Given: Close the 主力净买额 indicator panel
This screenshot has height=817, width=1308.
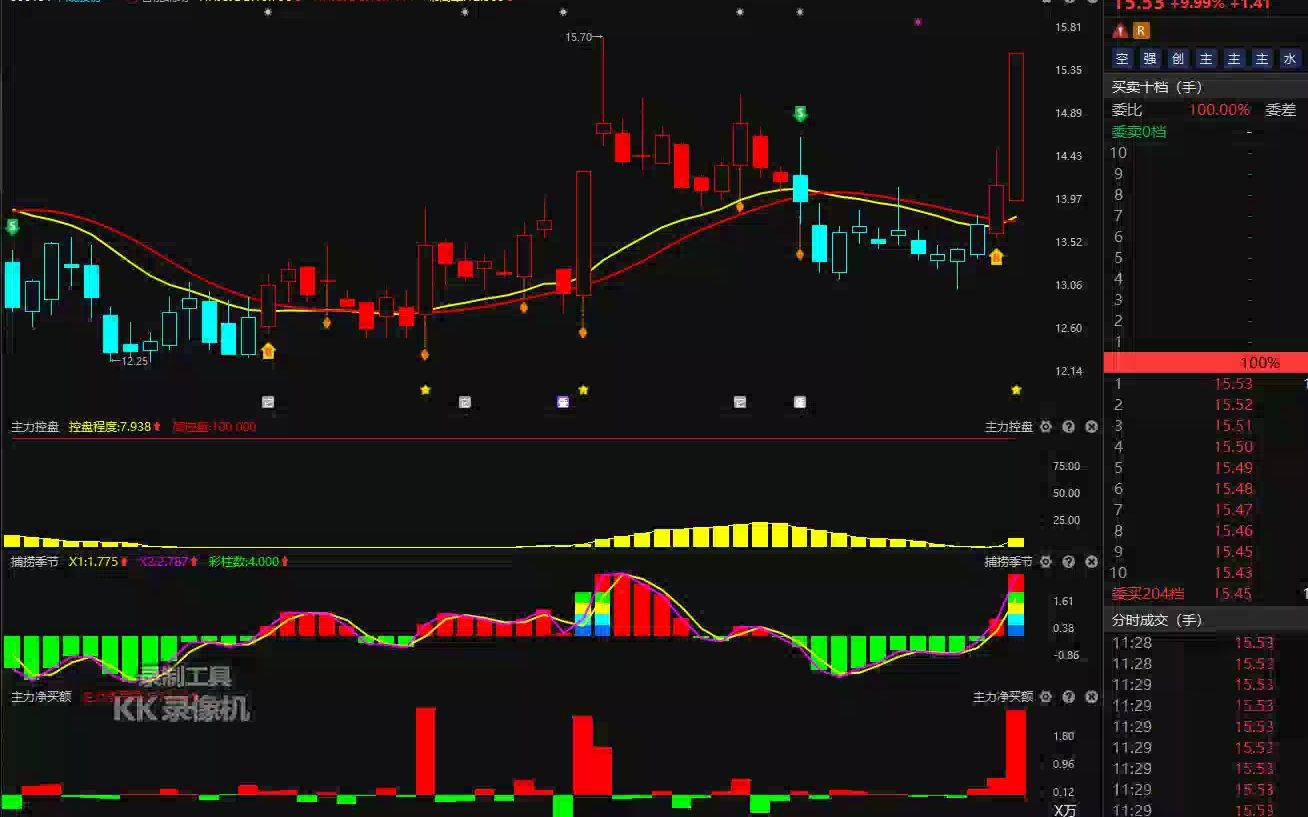Looking at the screenshot, I should [1091, 696].
